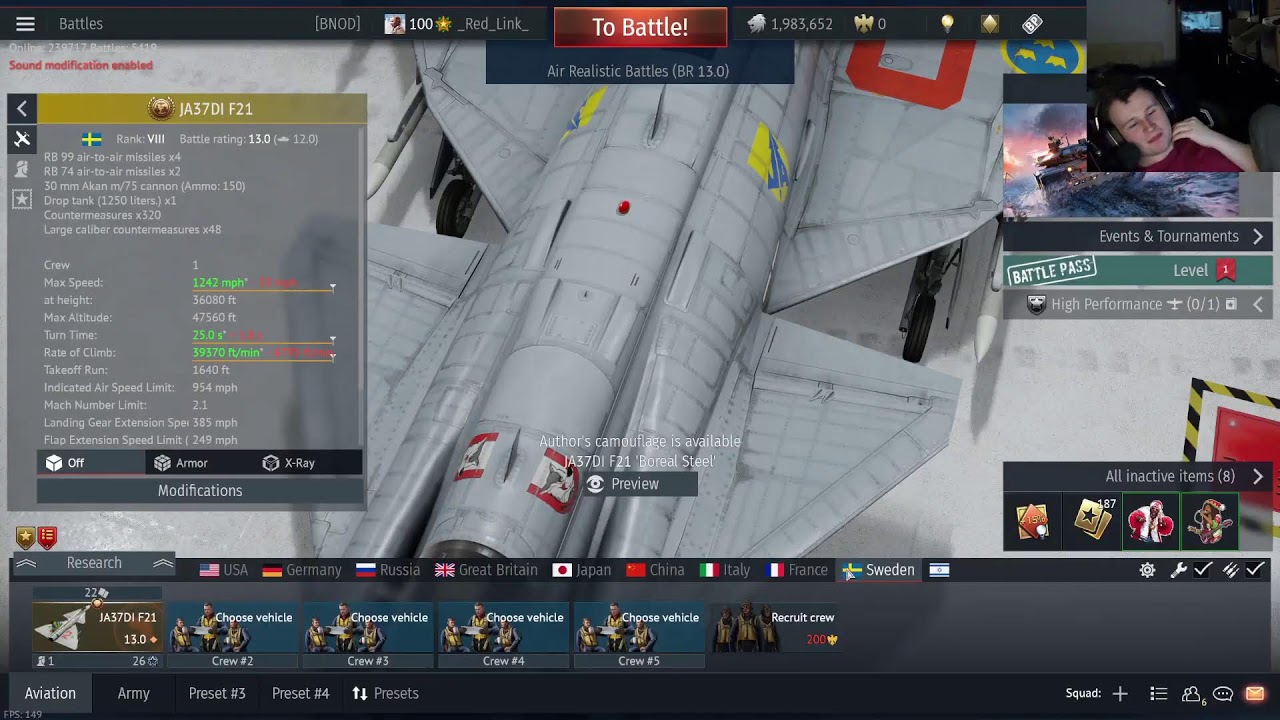Open Air Realistic Battles mode selector
This screenshot has height=720, width=1280.
tap(639, 71)
